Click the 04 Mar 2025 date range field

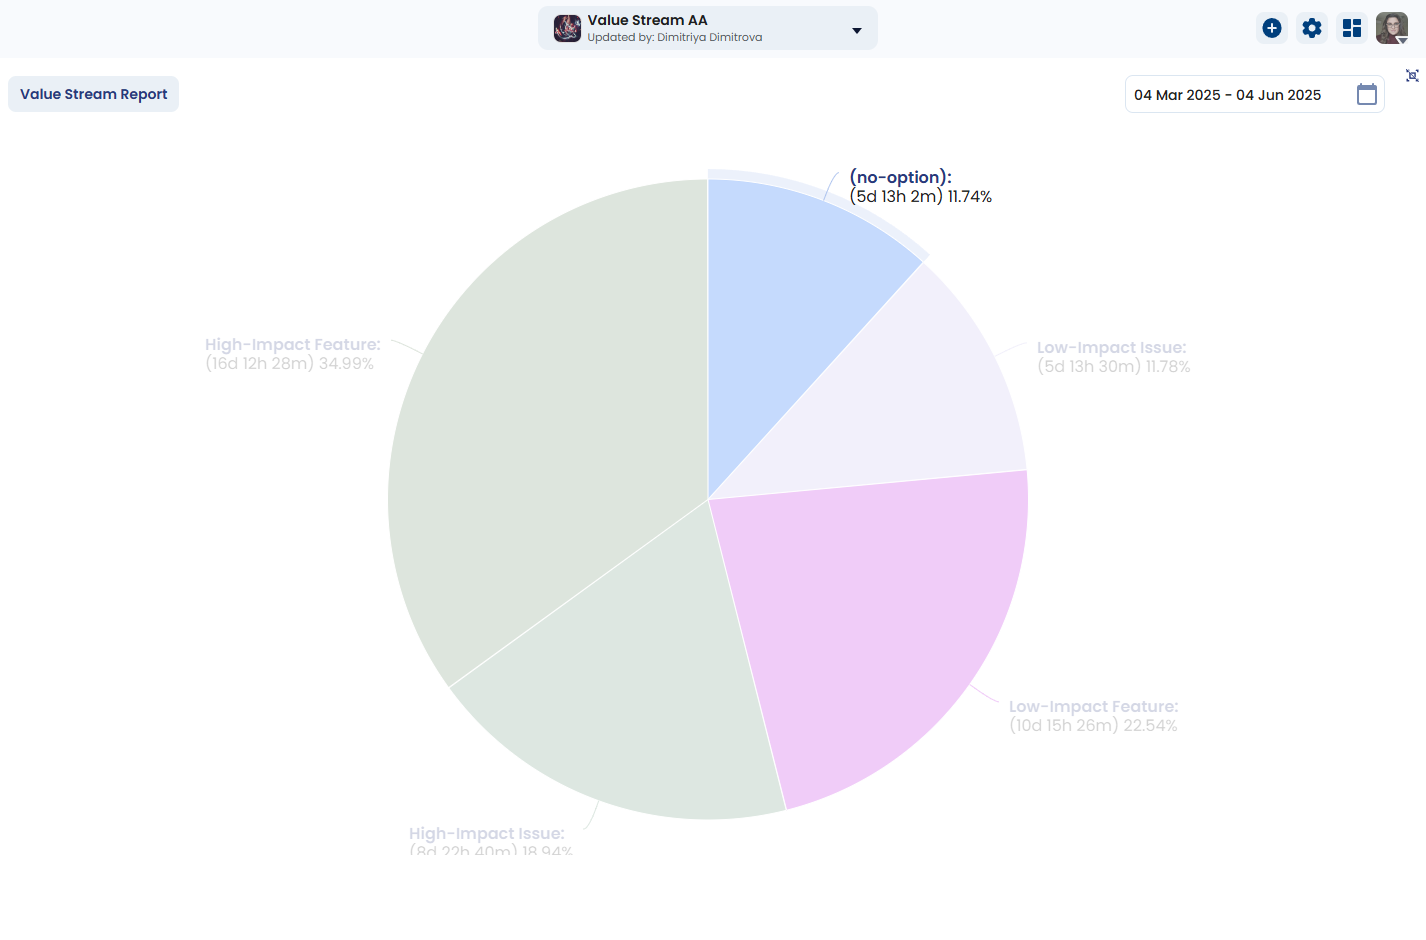point(1227,95)
